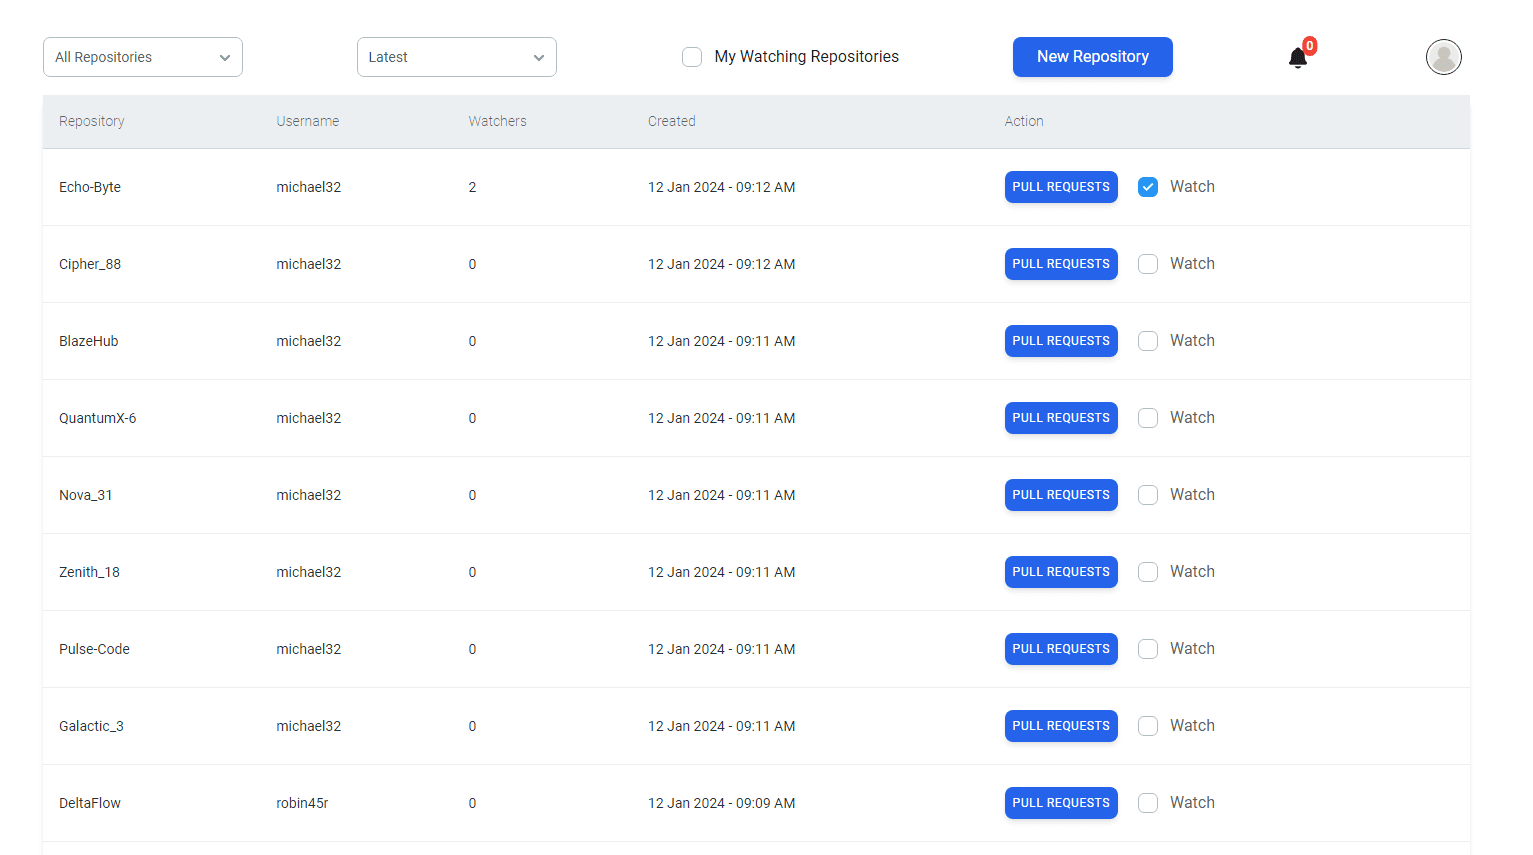Viewport: 1533px width, 855px height.
Task: Select the Watchers column header
Action: point(497,120)
